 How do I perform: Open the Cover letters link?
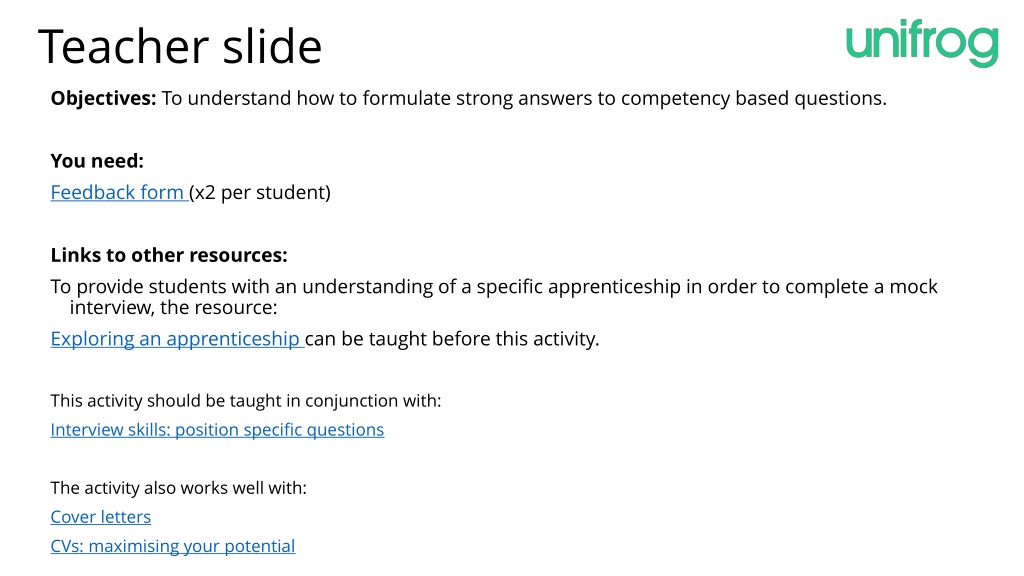pos(101,517)
